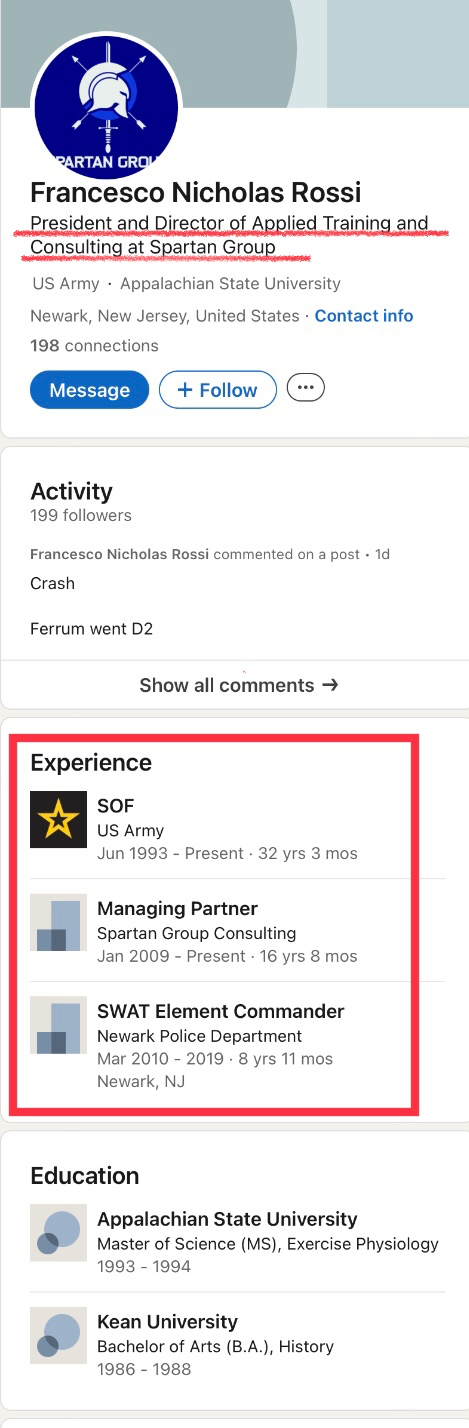Open the Managing Partner position title
Image resolution: width=469 pixels, height=1428 pixels.
click(x=177, y=908)
